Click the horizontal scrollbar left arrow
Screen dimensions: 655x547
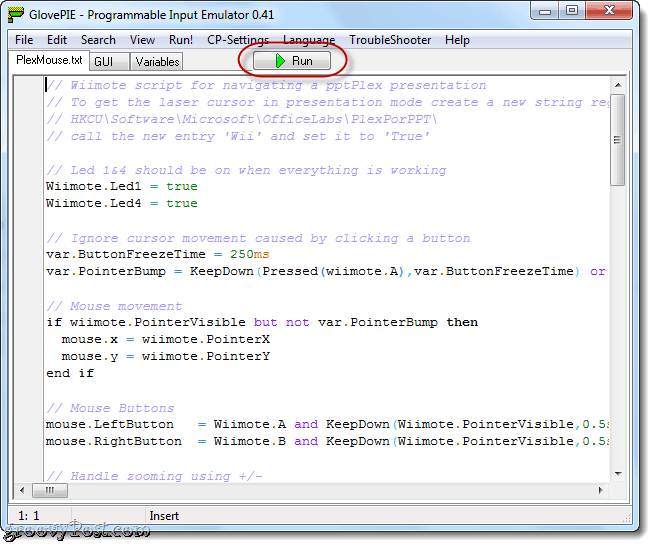22,490
